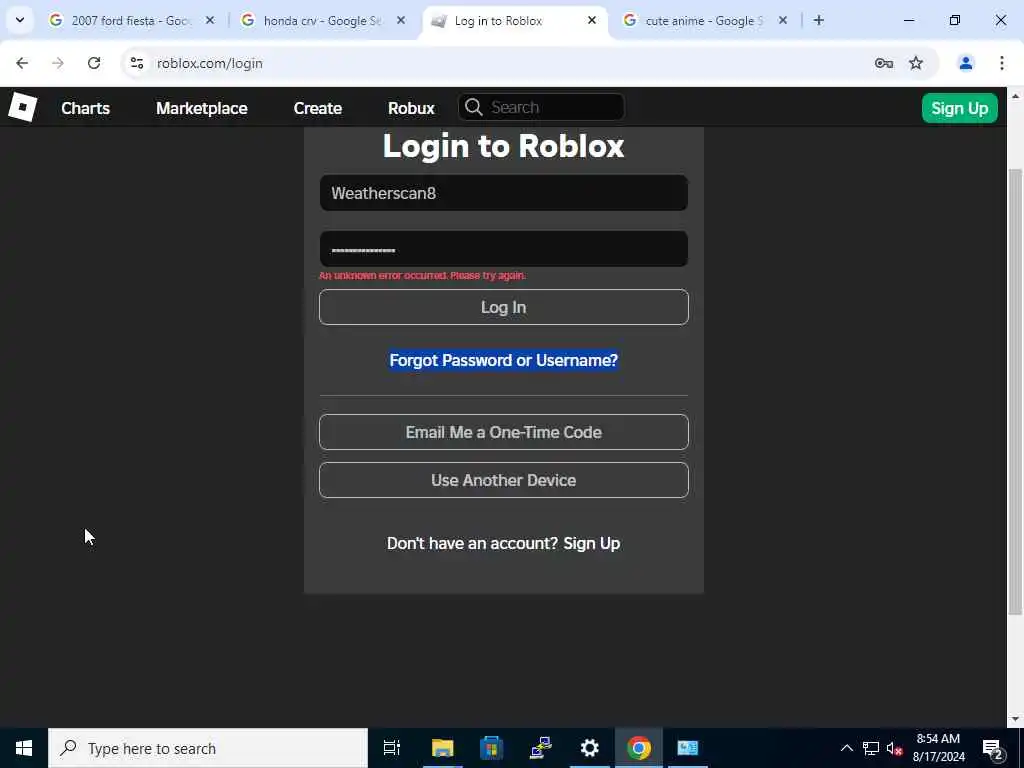Open the tab search dropdown arrow
The height and width of the screenshot is (768, 1024).
tap(20, 20)
